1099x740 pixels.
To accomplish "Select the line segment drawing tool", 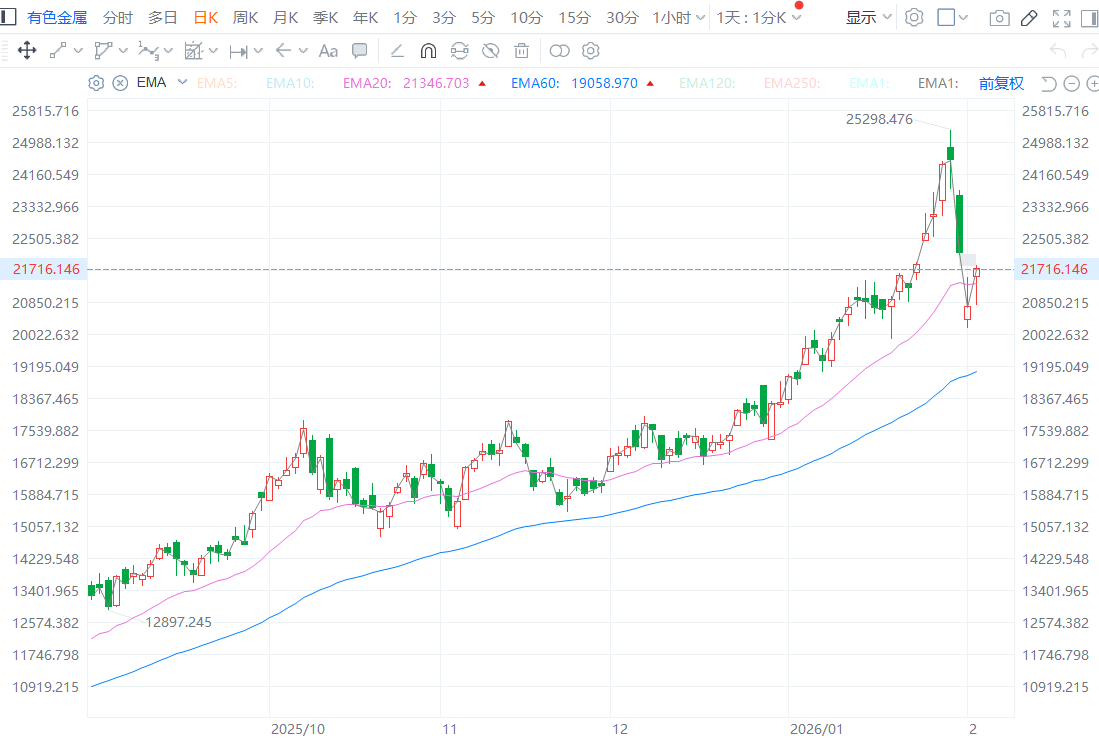I will (x=58, y=50).
